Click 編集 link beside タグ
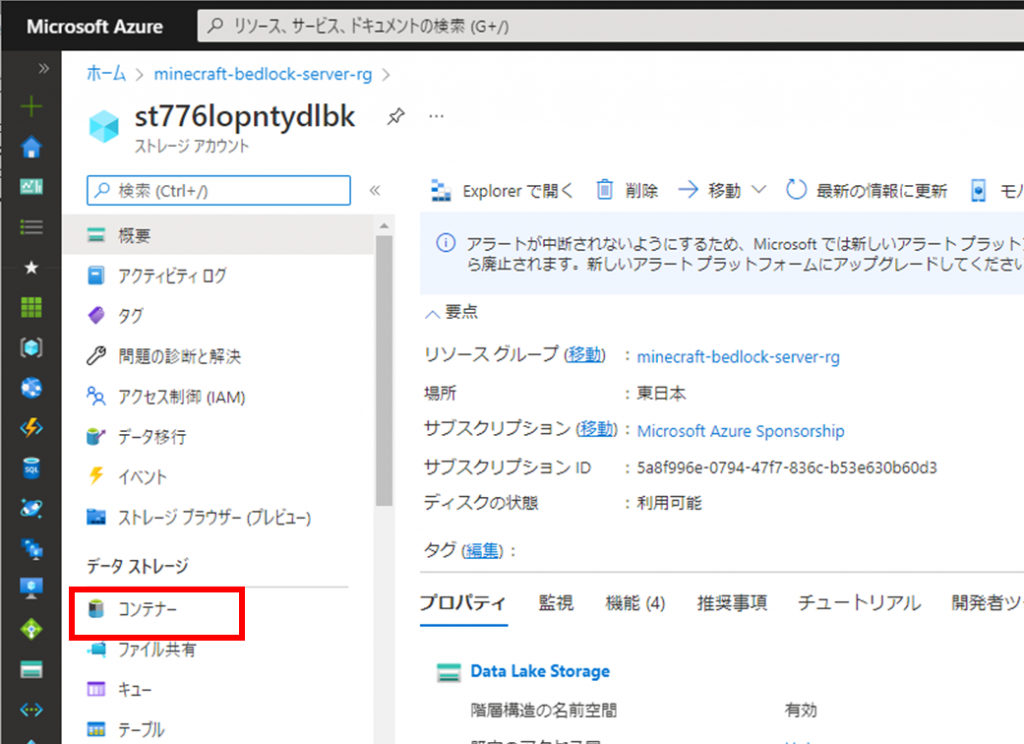This screenshot has width=1024, height=744. pyautogui.click(x=482, y=551)
